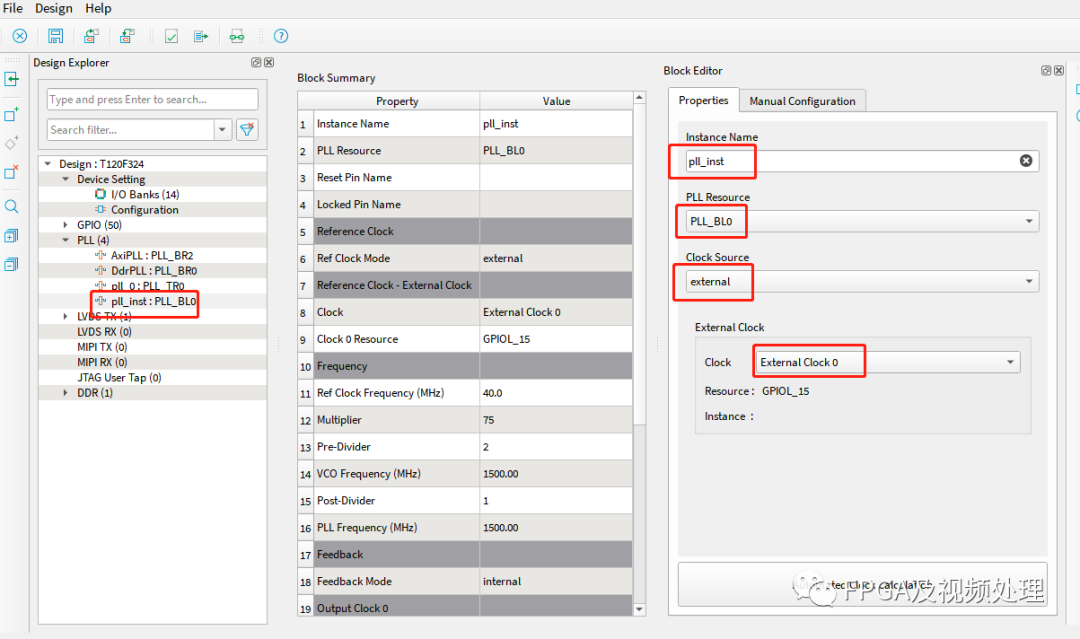This screenshot has width=1080, height=639.
Task: Select MIPI TX (0) in tree
Action: (102, 347)
